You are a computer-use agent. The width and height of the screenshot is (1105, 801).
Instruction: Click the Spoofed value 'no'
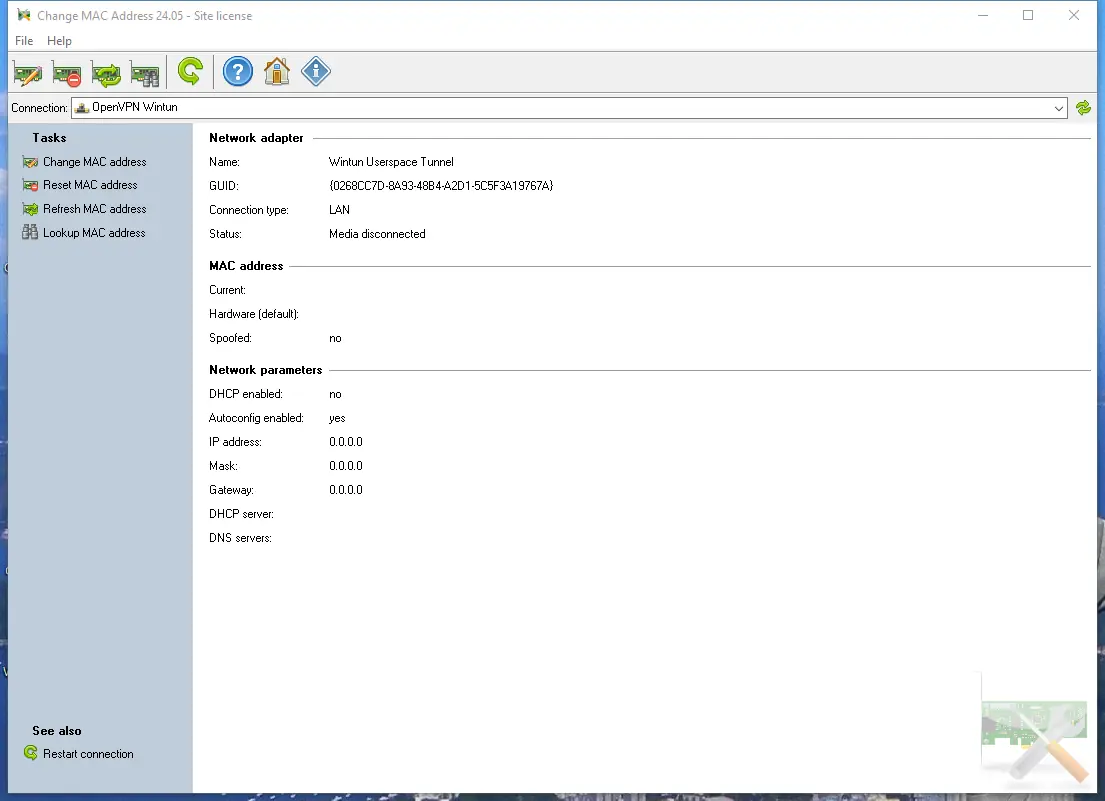(335, 338)
